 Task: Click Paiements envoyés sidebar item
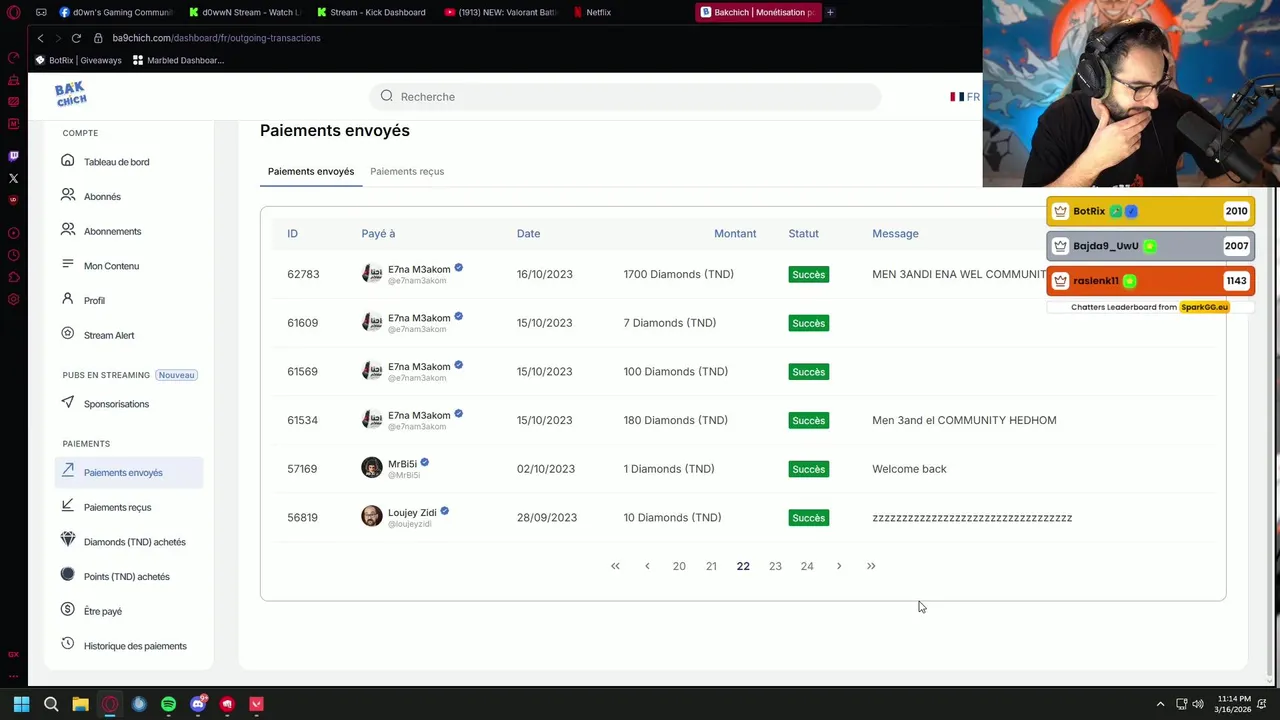(x=129, y=473)
